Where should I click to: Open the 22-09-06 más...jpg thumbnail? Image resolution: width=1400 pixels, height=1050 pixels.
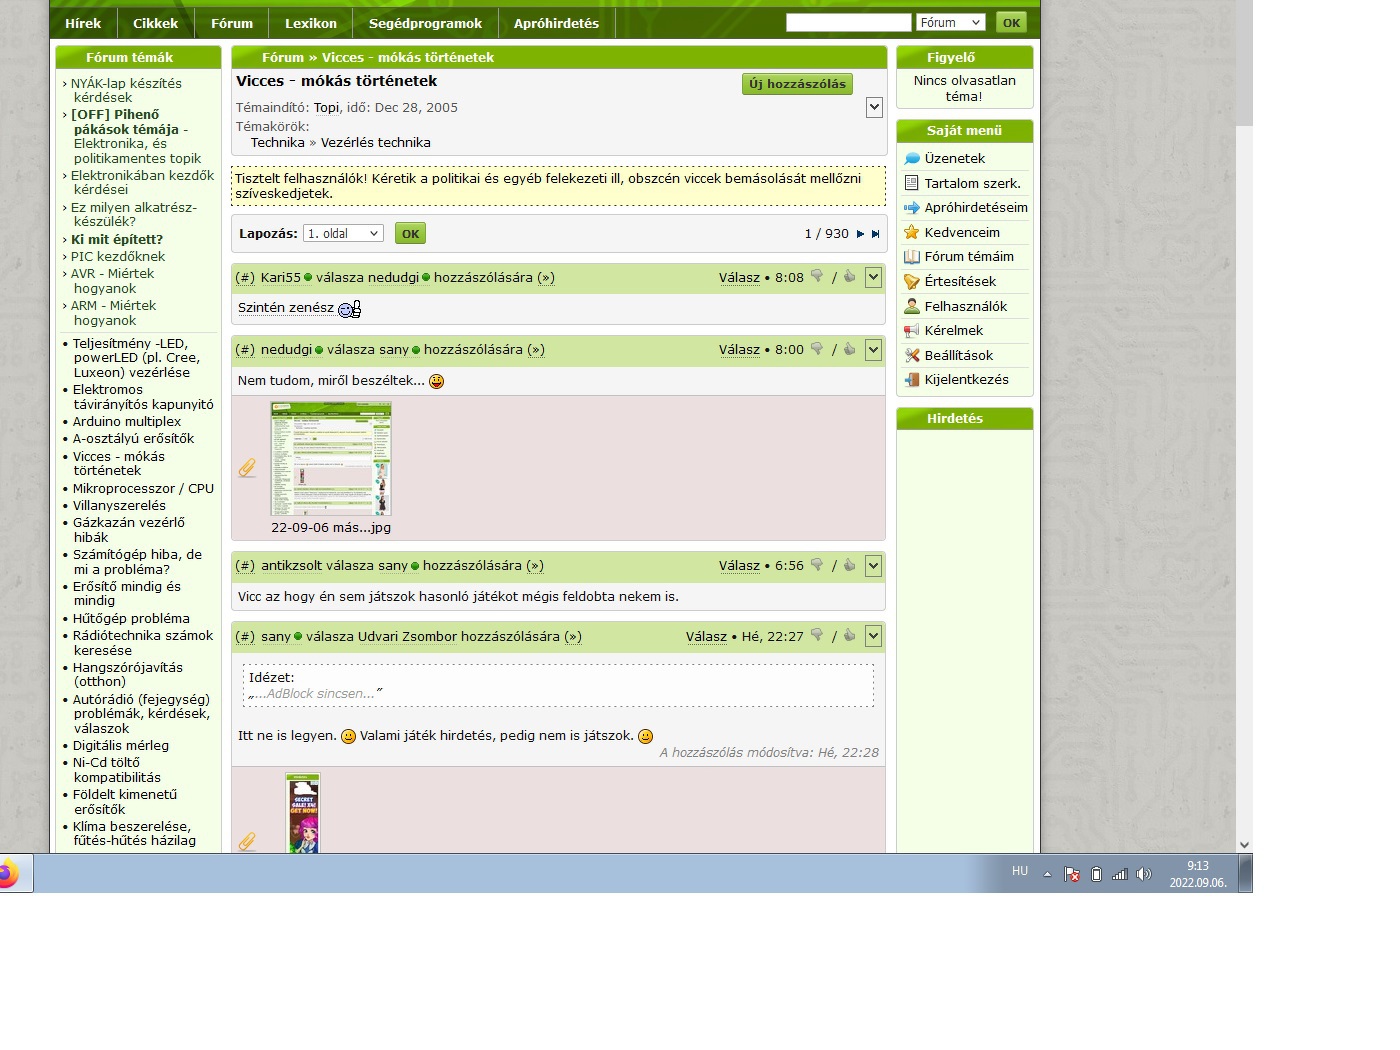331,459
